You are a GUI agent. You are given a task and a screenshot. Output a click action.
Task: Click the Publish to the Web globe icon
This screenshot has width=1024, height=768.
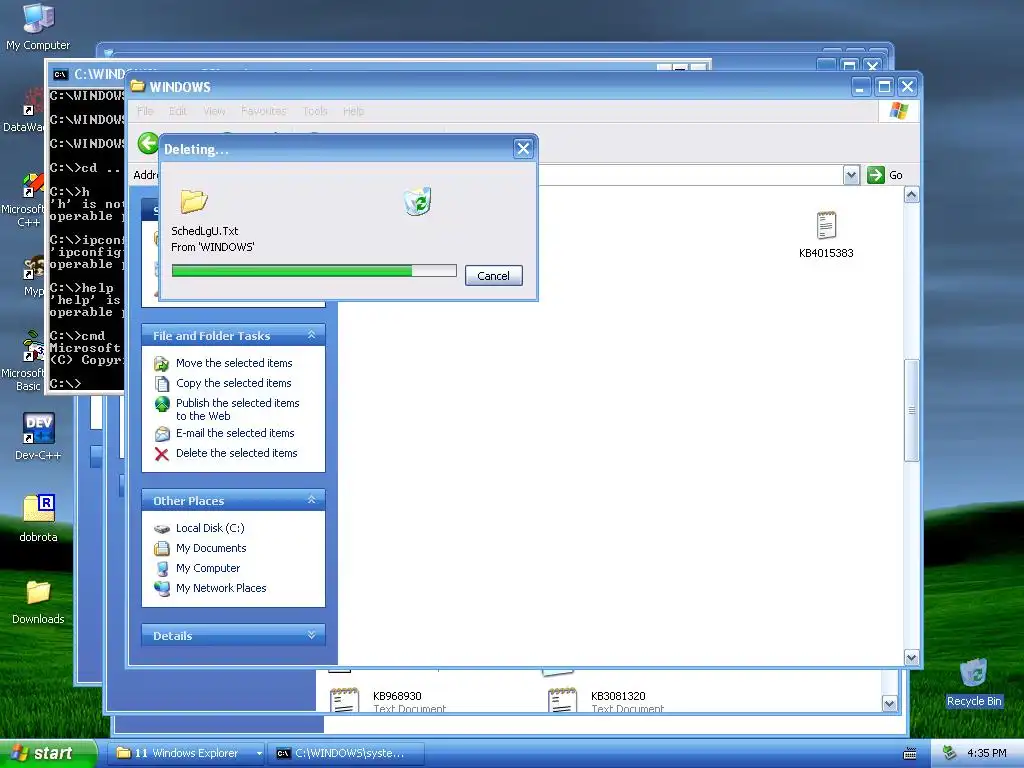click(162, 404)
